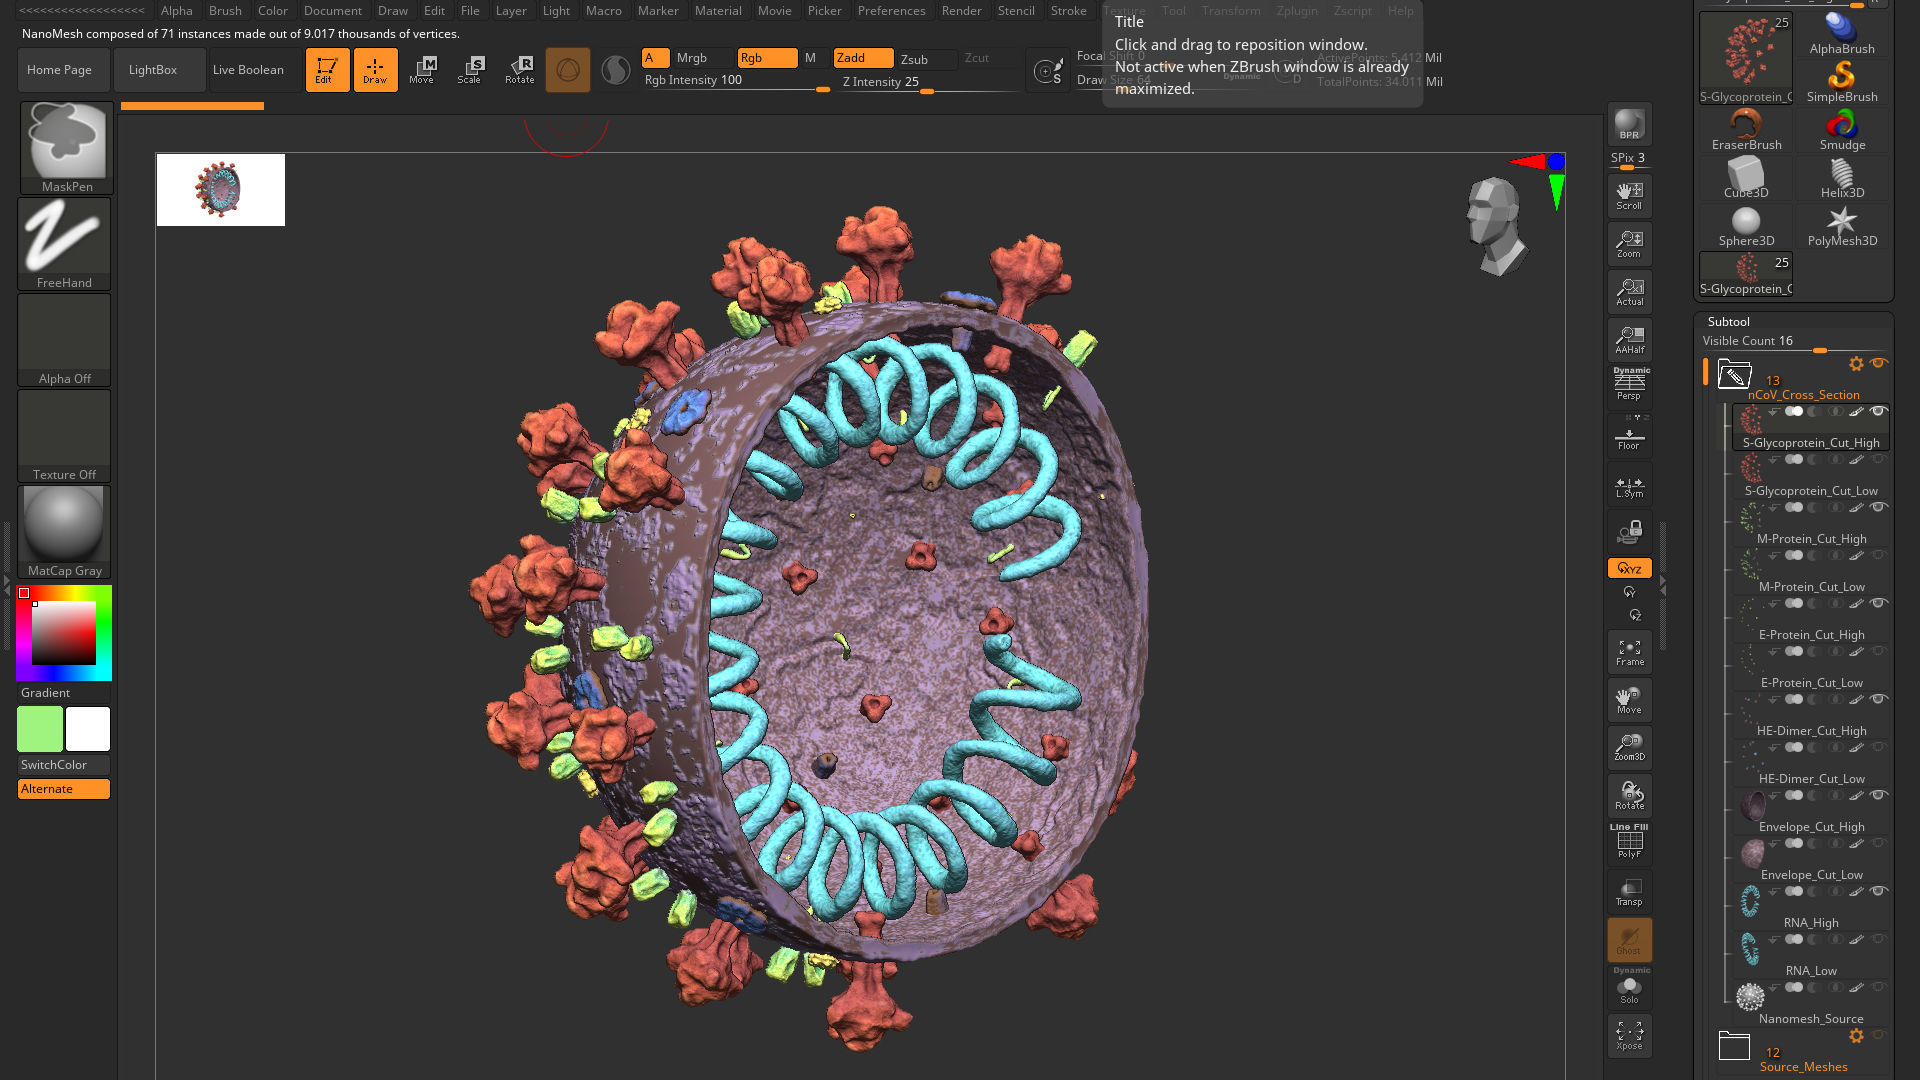Toggle Solo mode
This screenshot has height=1080, width=1920.
(x=1629, y=987)
